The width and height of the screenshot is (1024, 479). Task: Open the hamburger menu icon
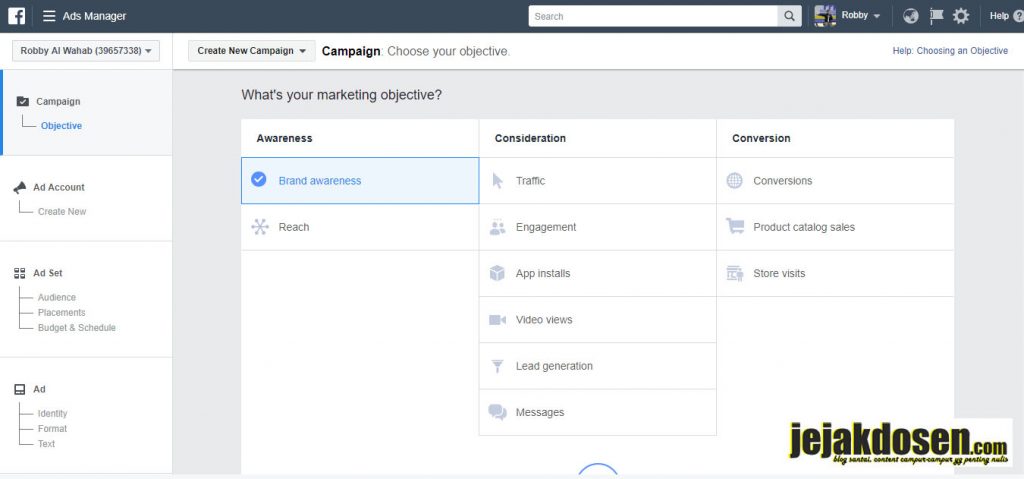[49, 16]
